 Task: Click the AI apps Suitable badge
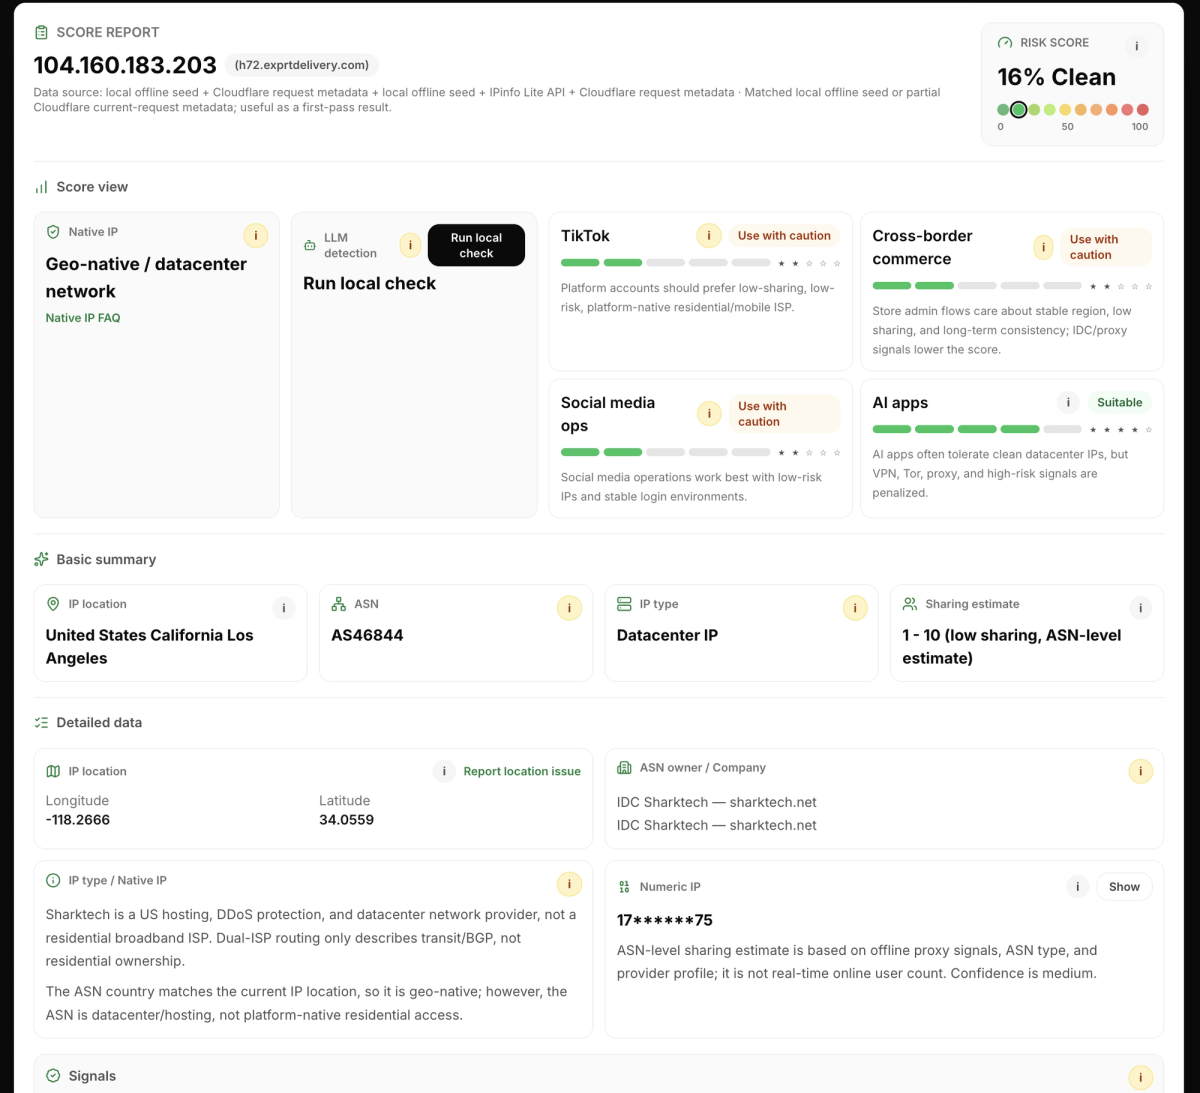[1119, 402]
